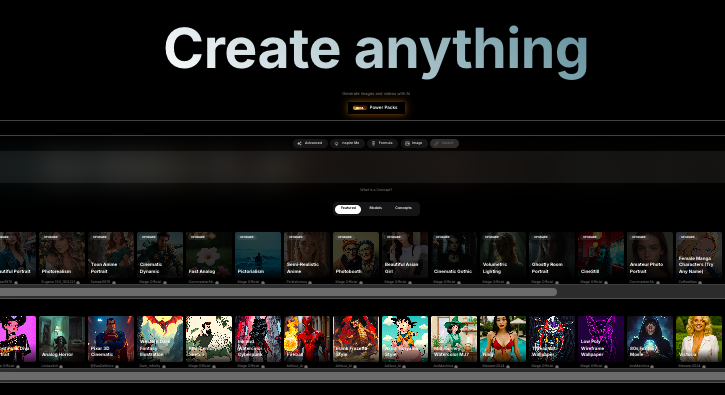
Task: Click the Formula flask icon
Action: [374, 143]
